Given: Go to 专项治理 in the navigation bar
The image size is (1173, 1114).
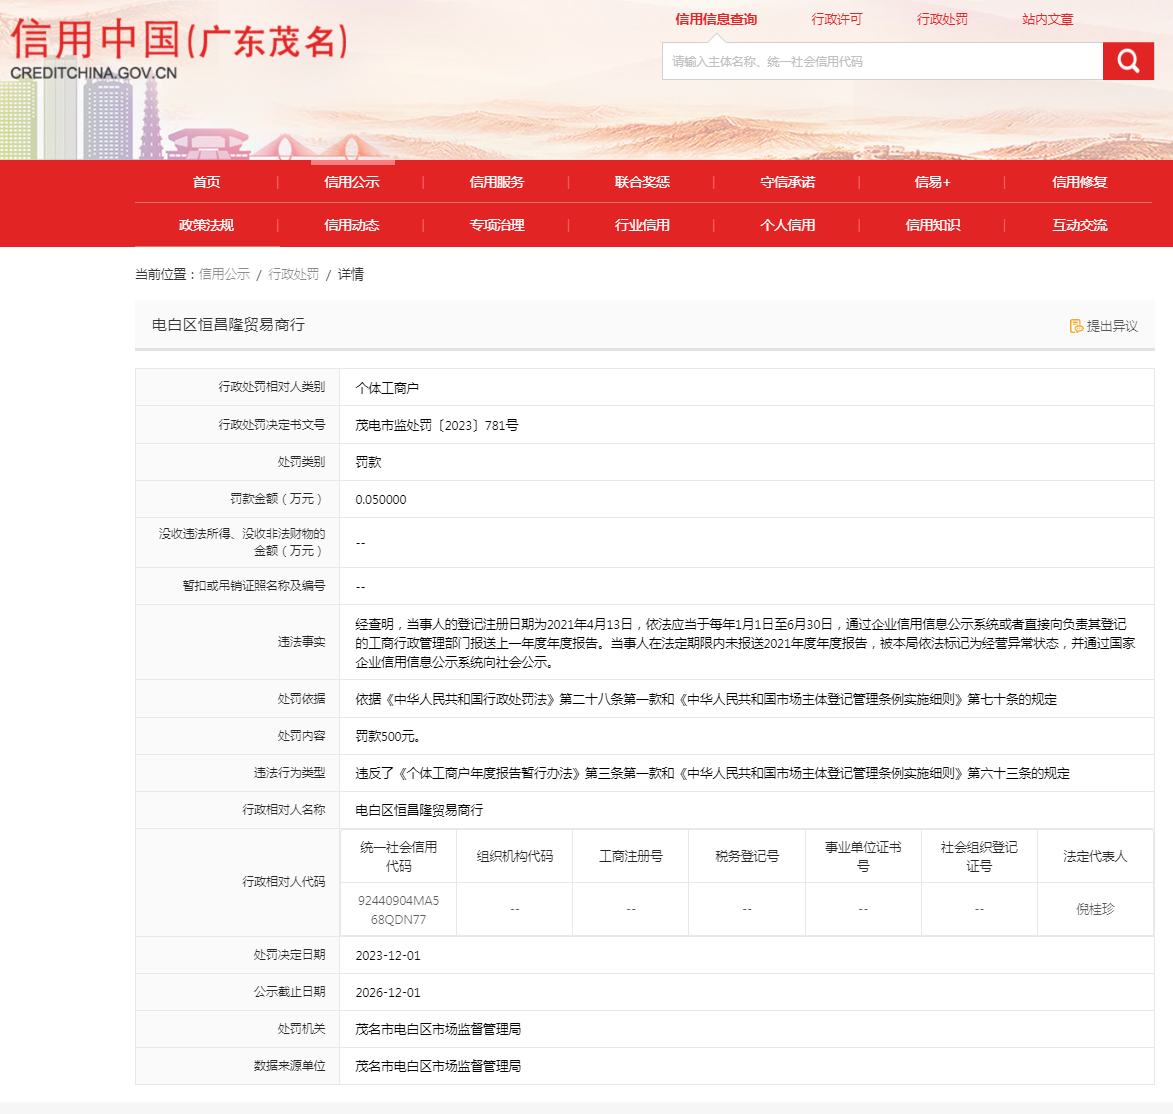Looking at the screenshot, I should click(x=497, y=225).
